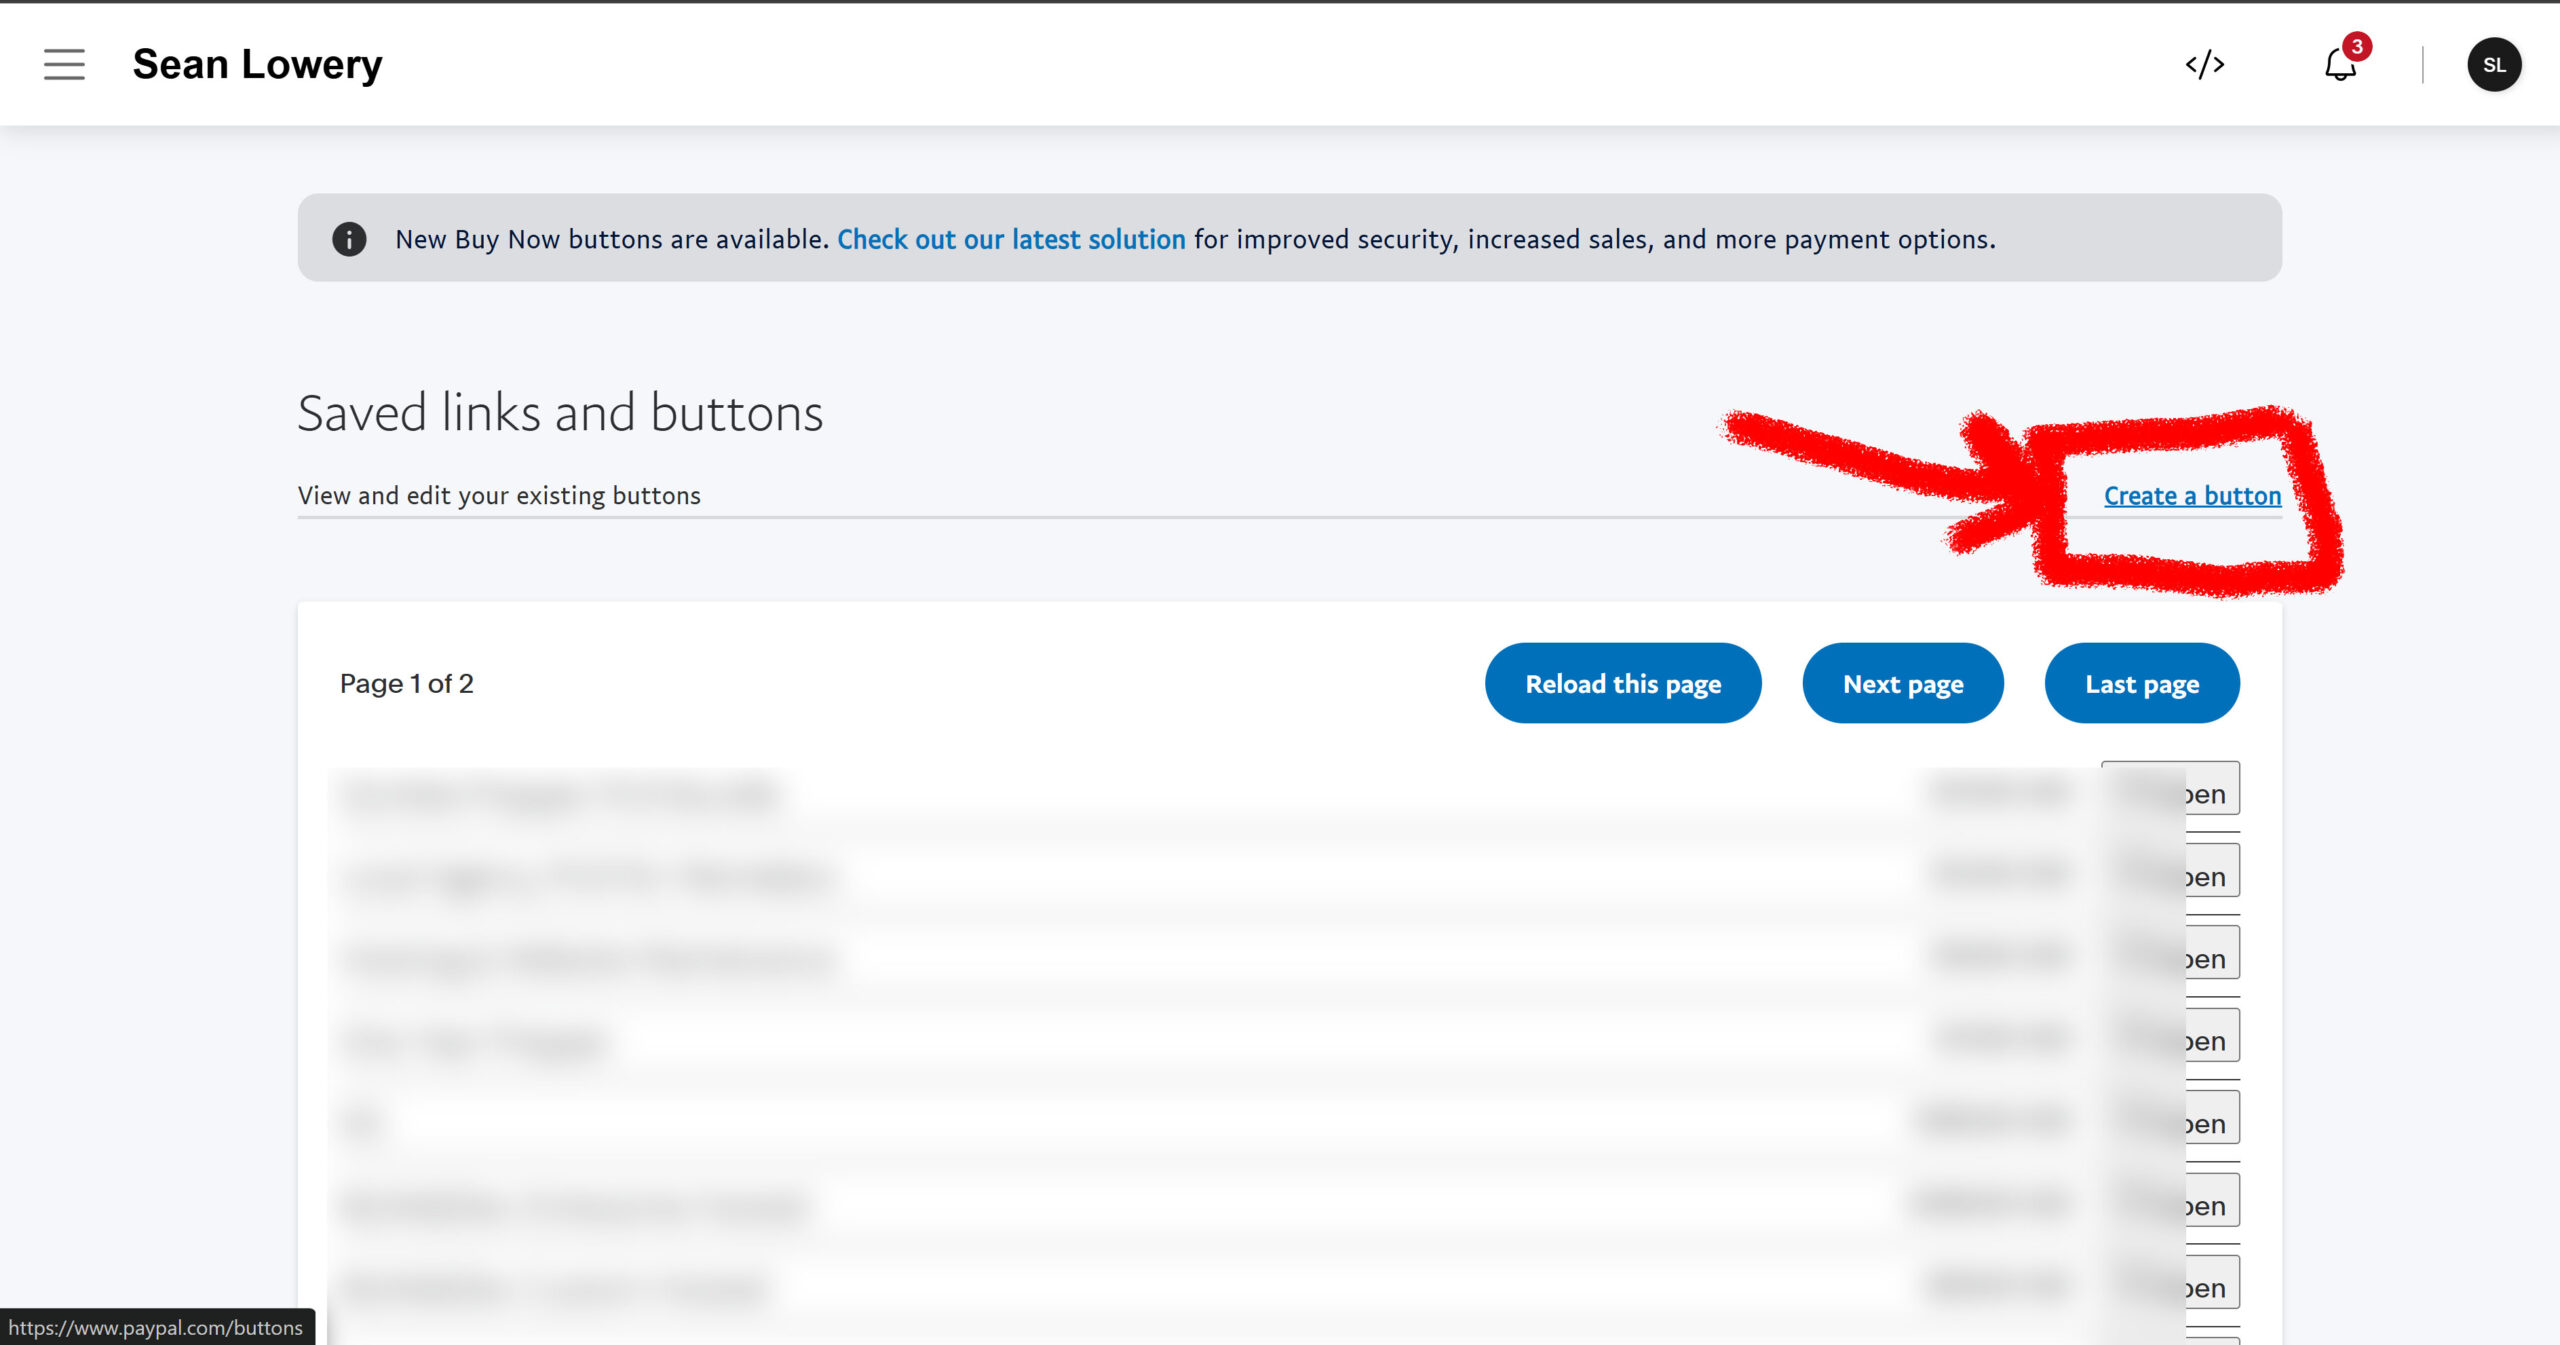
Task: Go to the Next page
Action: [x=1902, y=684]
